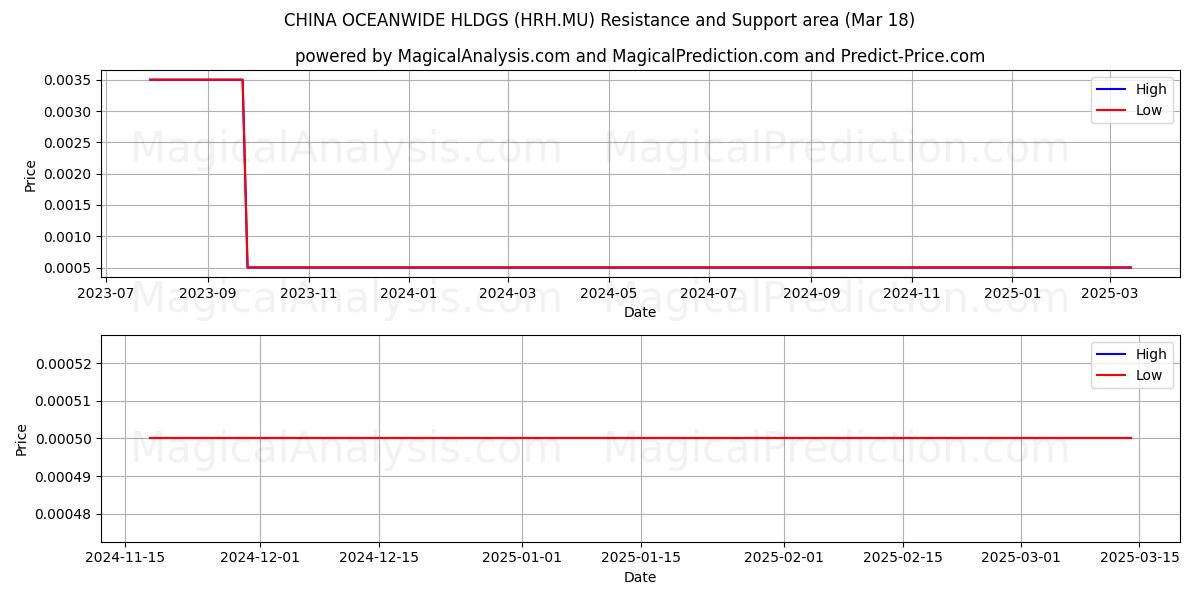Click the 'Price' axis label of upper chart
The height and width of the screenshot is (600, 1200).
[31, 176]
